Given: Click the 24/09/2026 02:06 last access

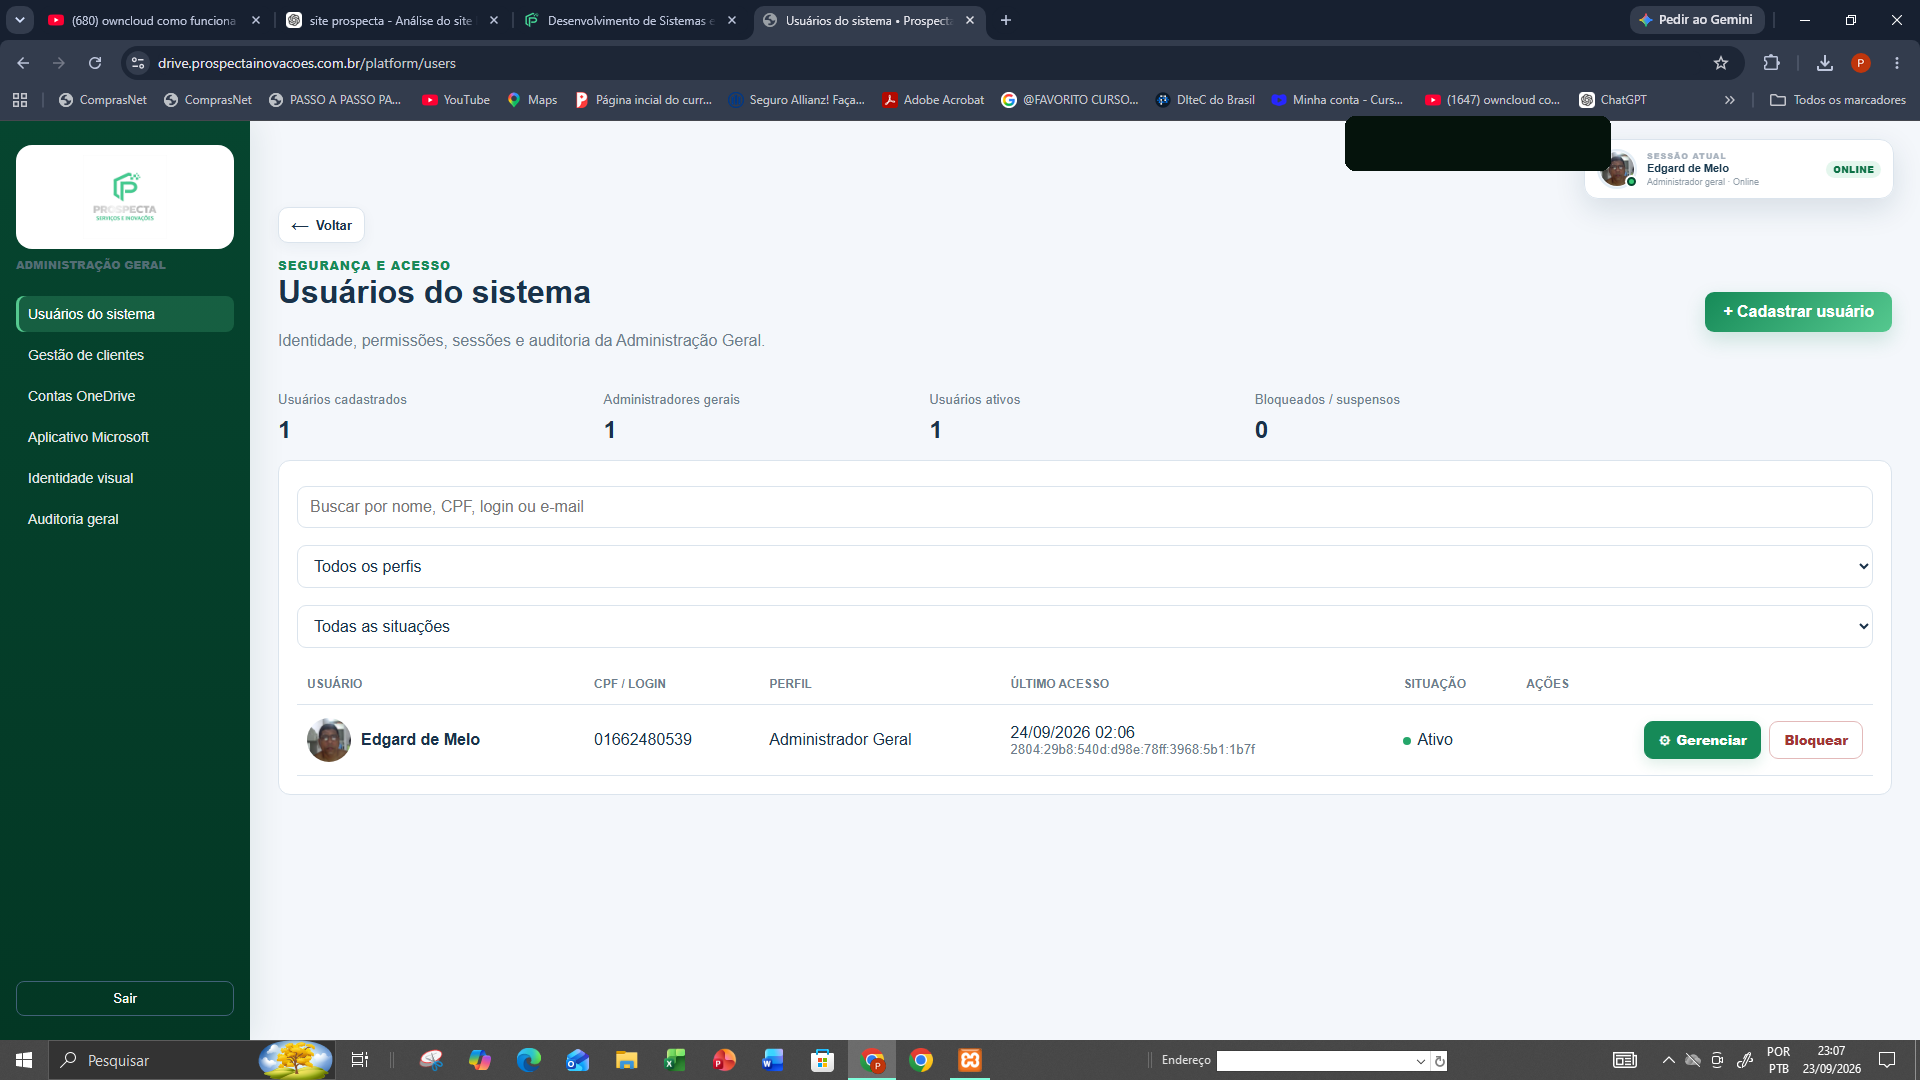Looking at the screenshot, I should pos(1072,732).
